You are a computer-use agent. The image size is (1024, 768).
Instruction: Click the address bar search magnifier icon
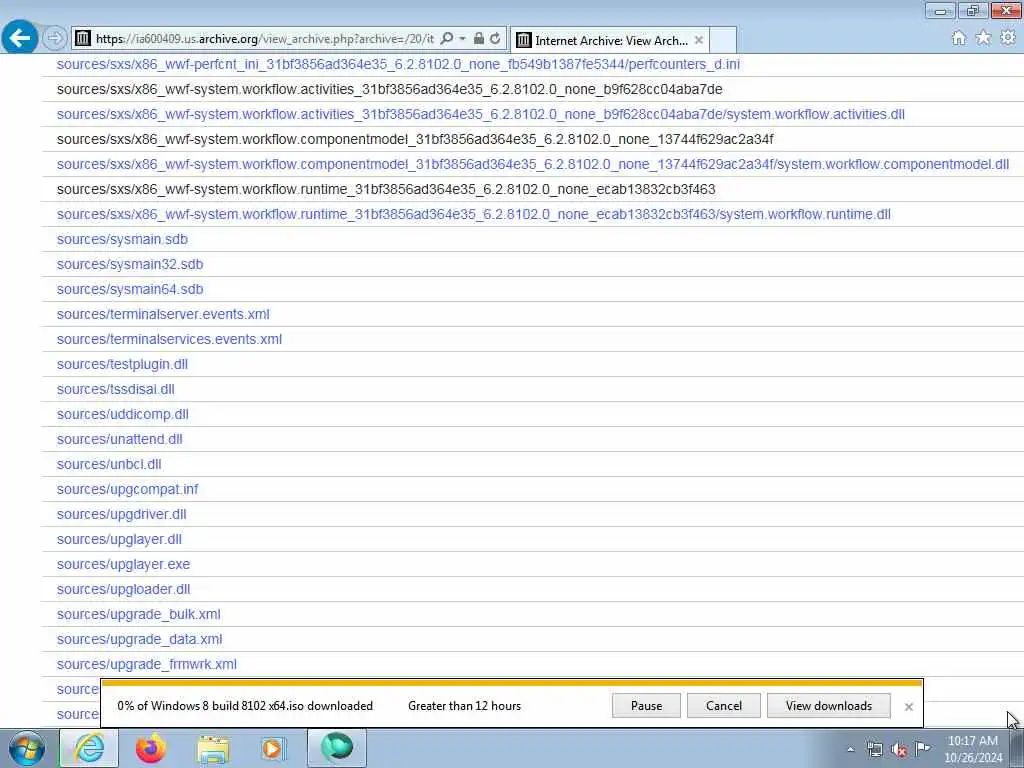click(x=447, y=39)
